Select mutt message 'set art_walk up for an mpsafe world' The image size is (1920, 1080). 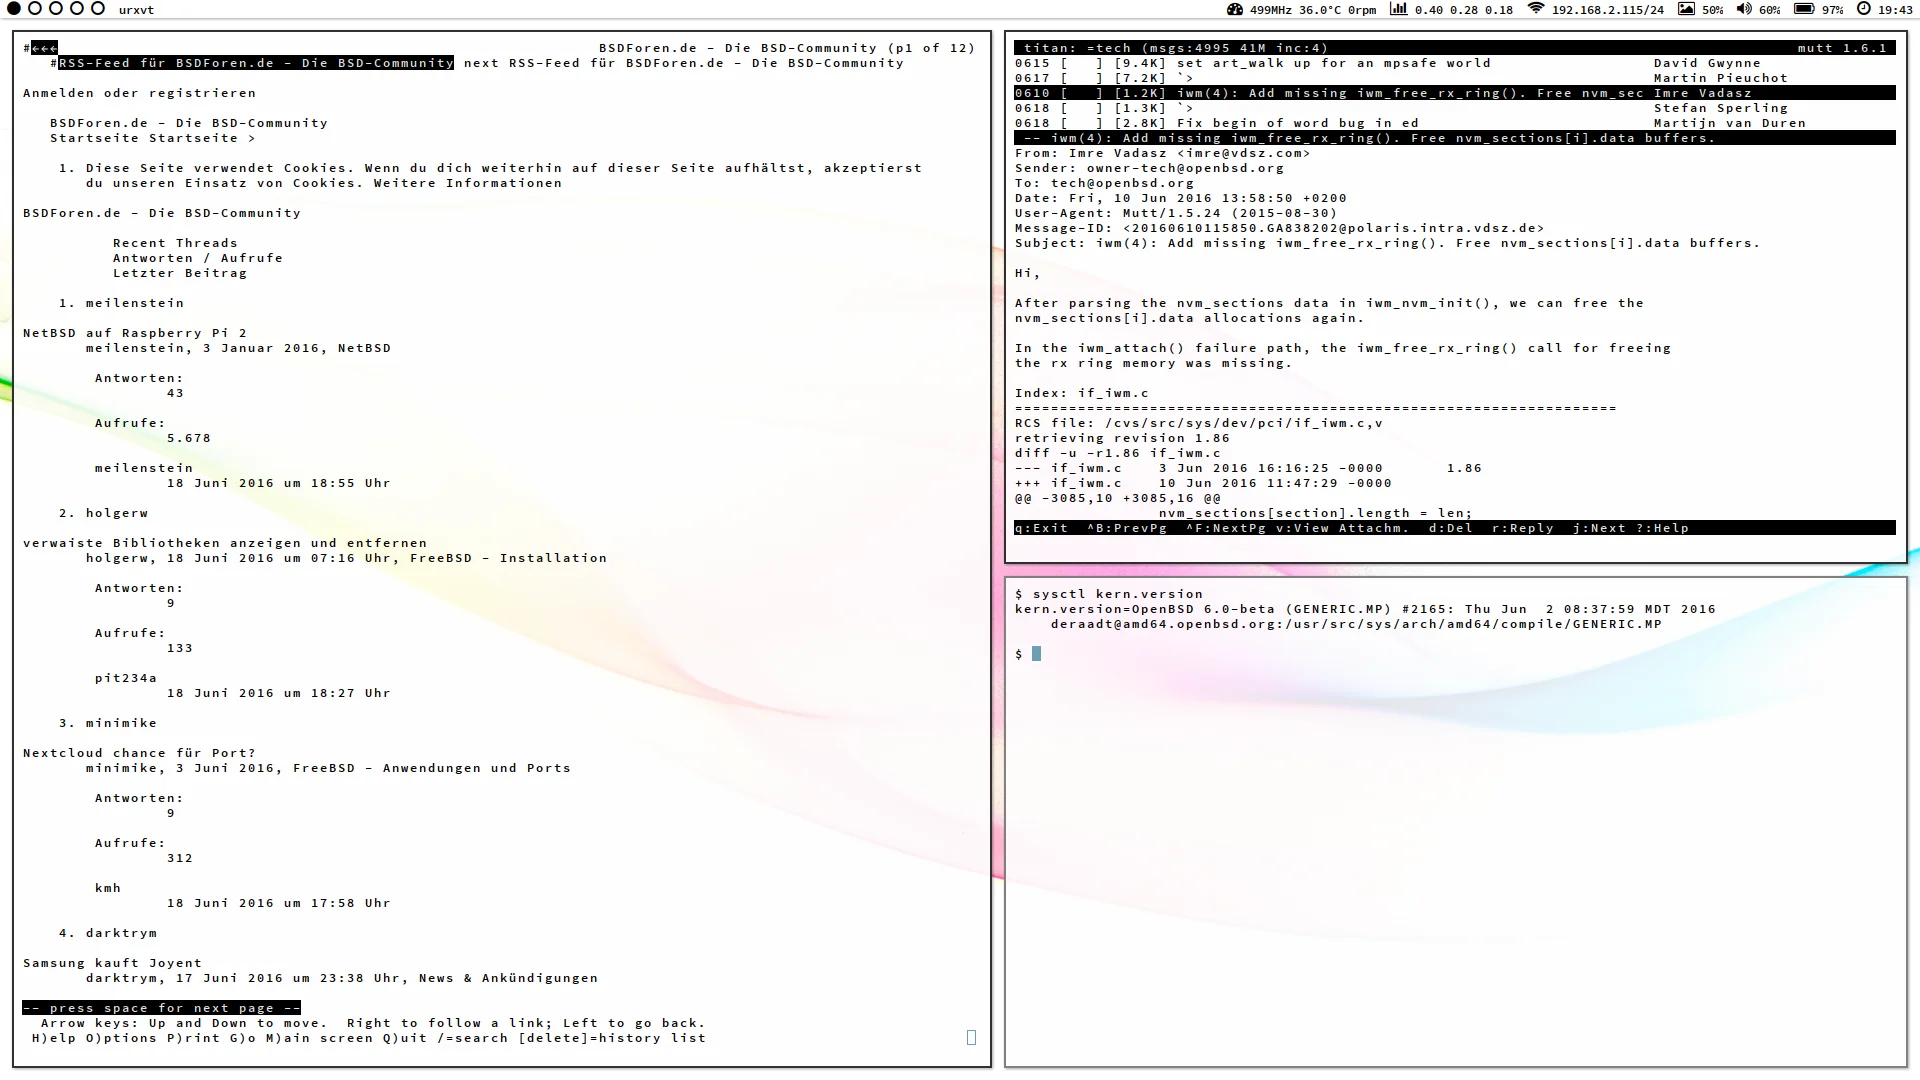point(1333,63)
